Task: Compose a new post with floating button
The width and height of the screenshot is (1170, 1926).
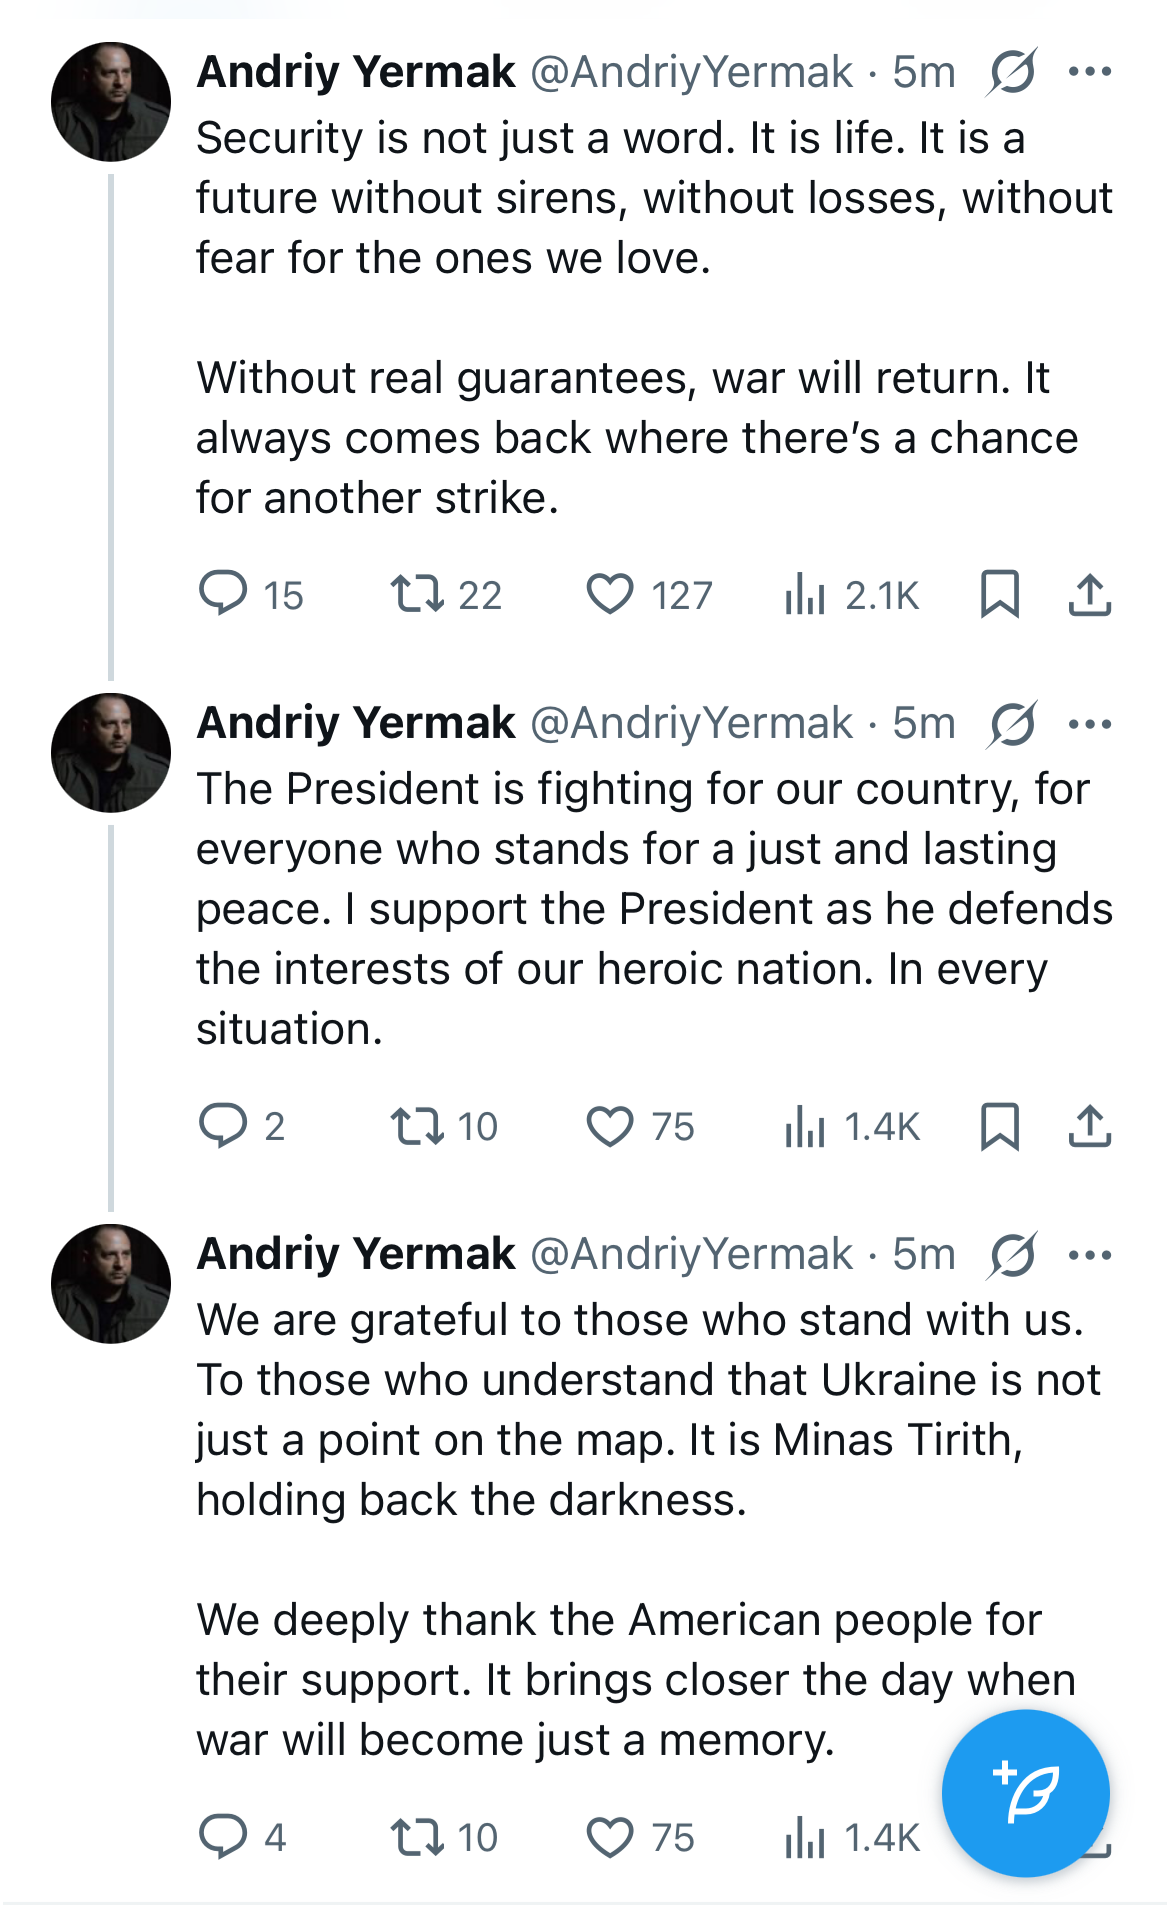Action: coord(1026,1793)
